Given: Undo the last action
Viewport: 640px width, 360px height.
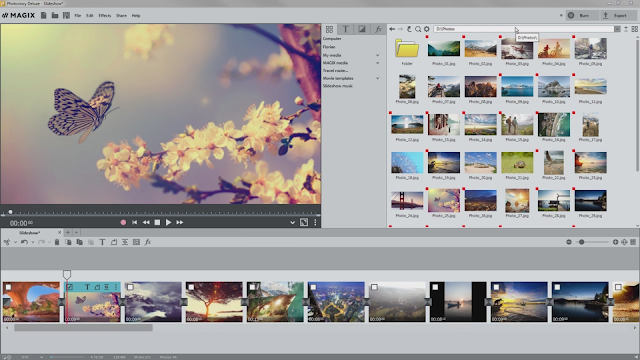Looking at the screenshot, I should click(x=24, y=242).
